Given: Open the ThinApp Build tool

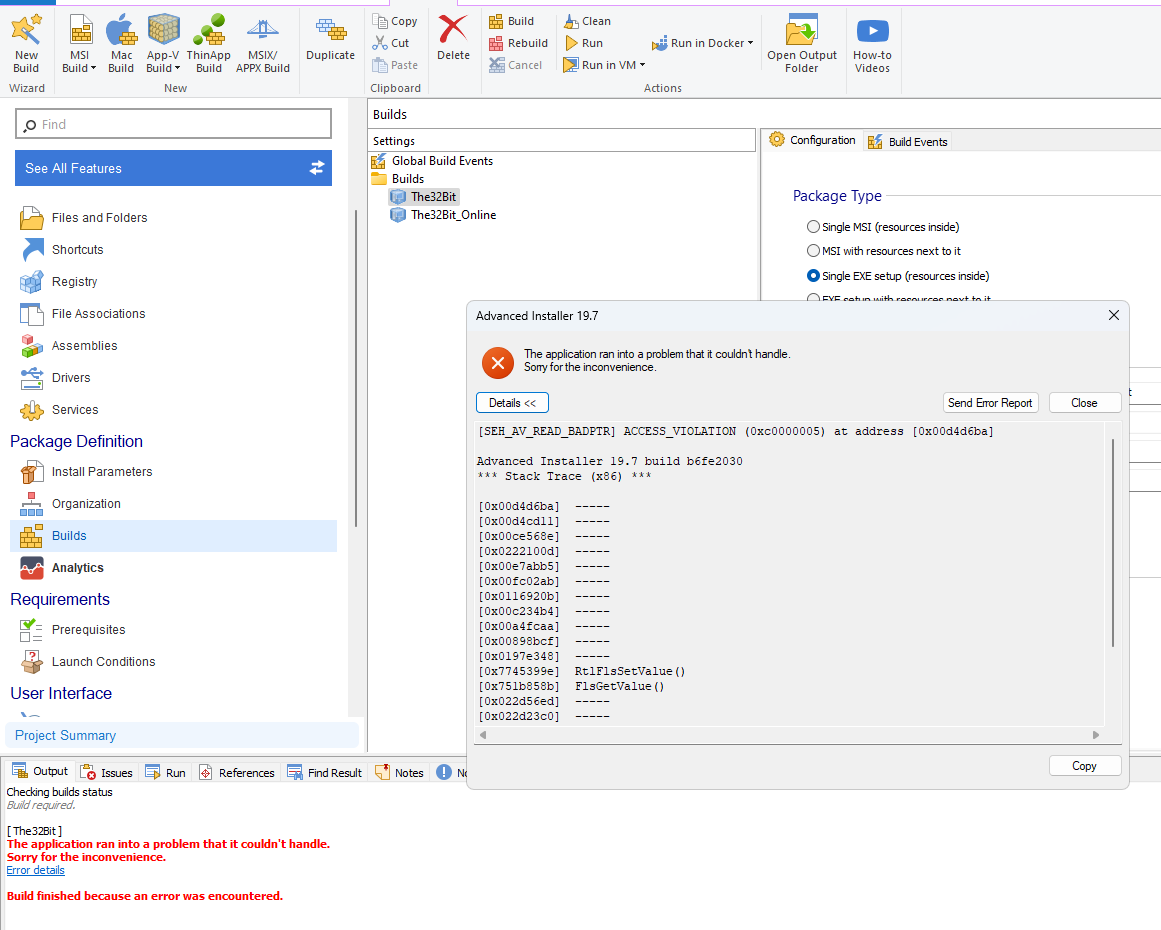Looking at the screenshot, I should pos(209,42).
